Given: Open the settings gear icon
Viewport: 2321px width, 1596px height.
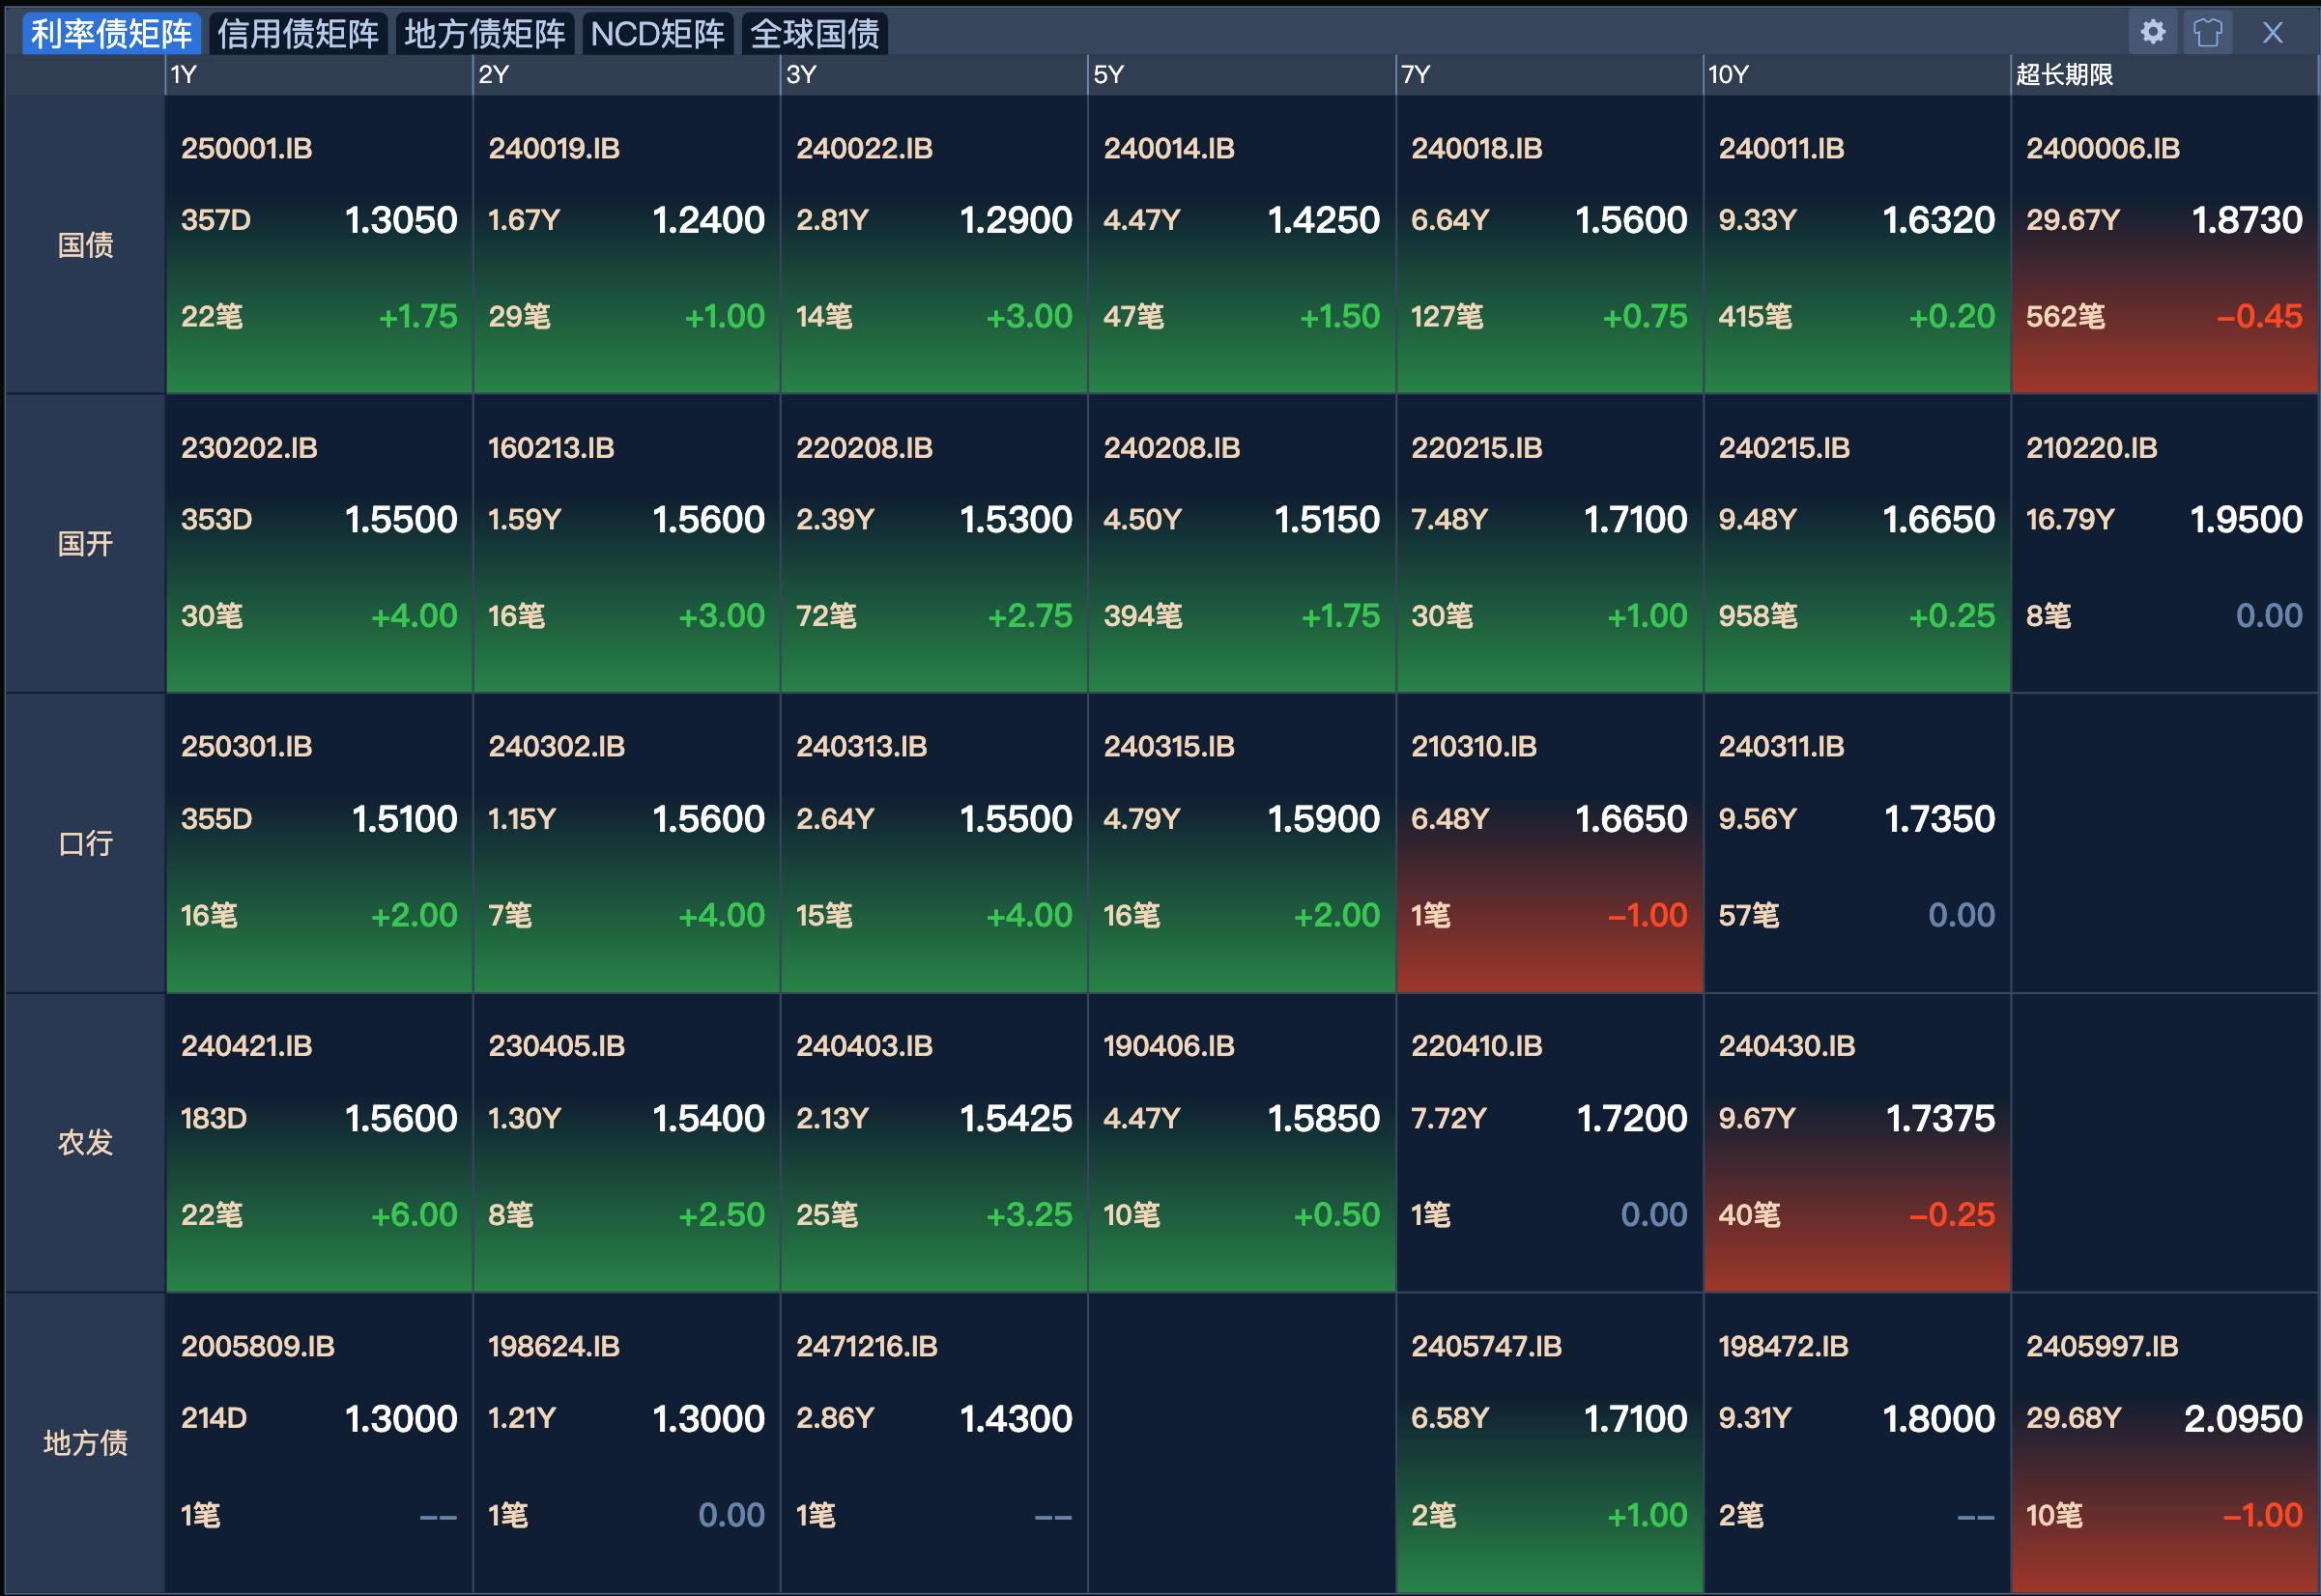Looking at the screenshot, I should point(2152,32).
